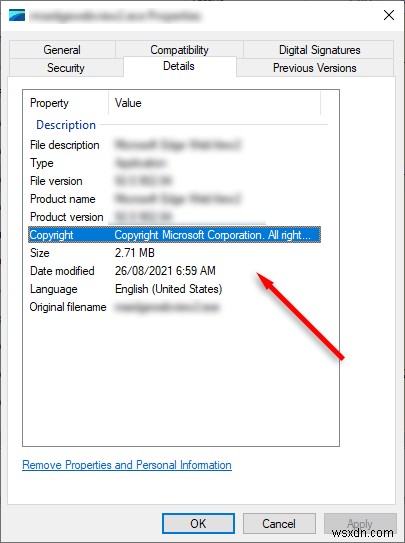Select the Details tab

[x=179, y=66]
